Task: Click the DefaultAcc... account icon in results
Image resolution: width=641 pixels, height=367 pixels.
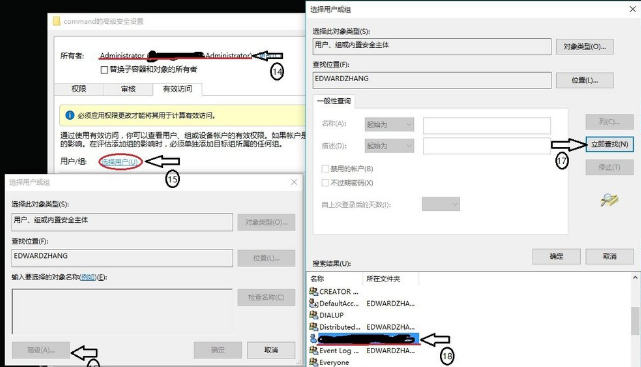Action: [x=314, y=303]
